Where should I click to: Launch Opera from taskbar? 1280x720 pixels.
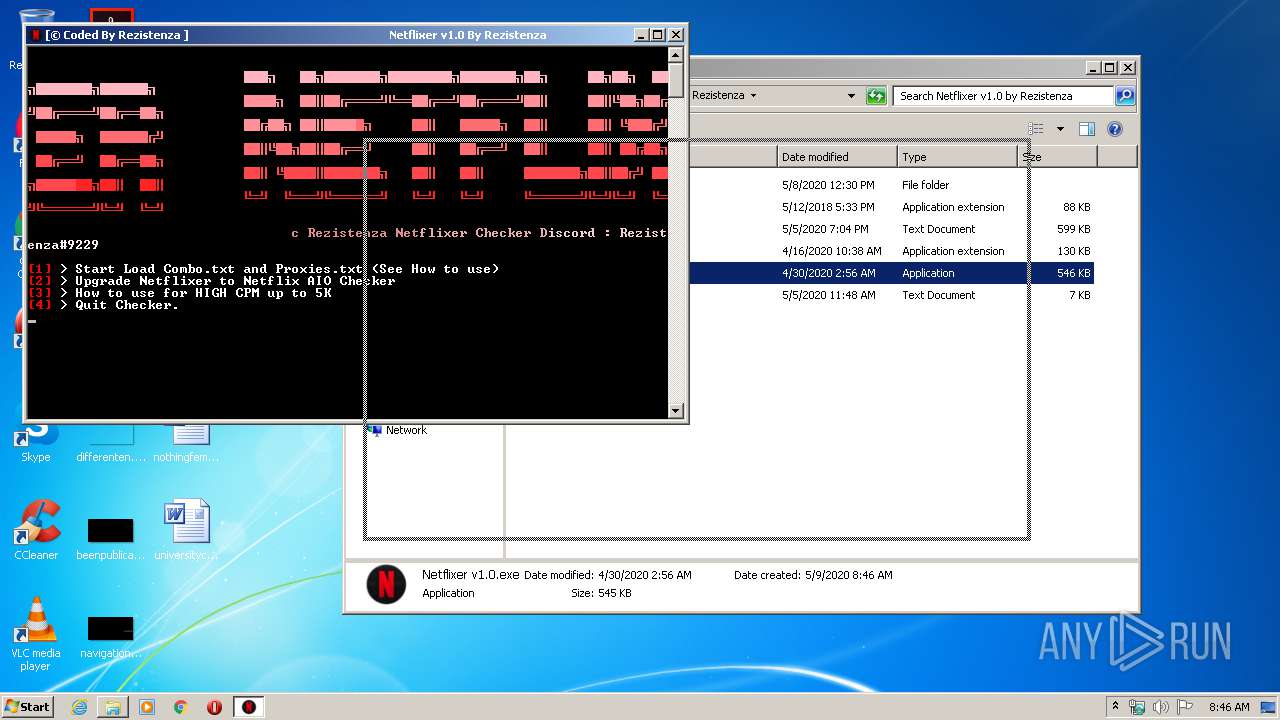[x=214, y=707]
